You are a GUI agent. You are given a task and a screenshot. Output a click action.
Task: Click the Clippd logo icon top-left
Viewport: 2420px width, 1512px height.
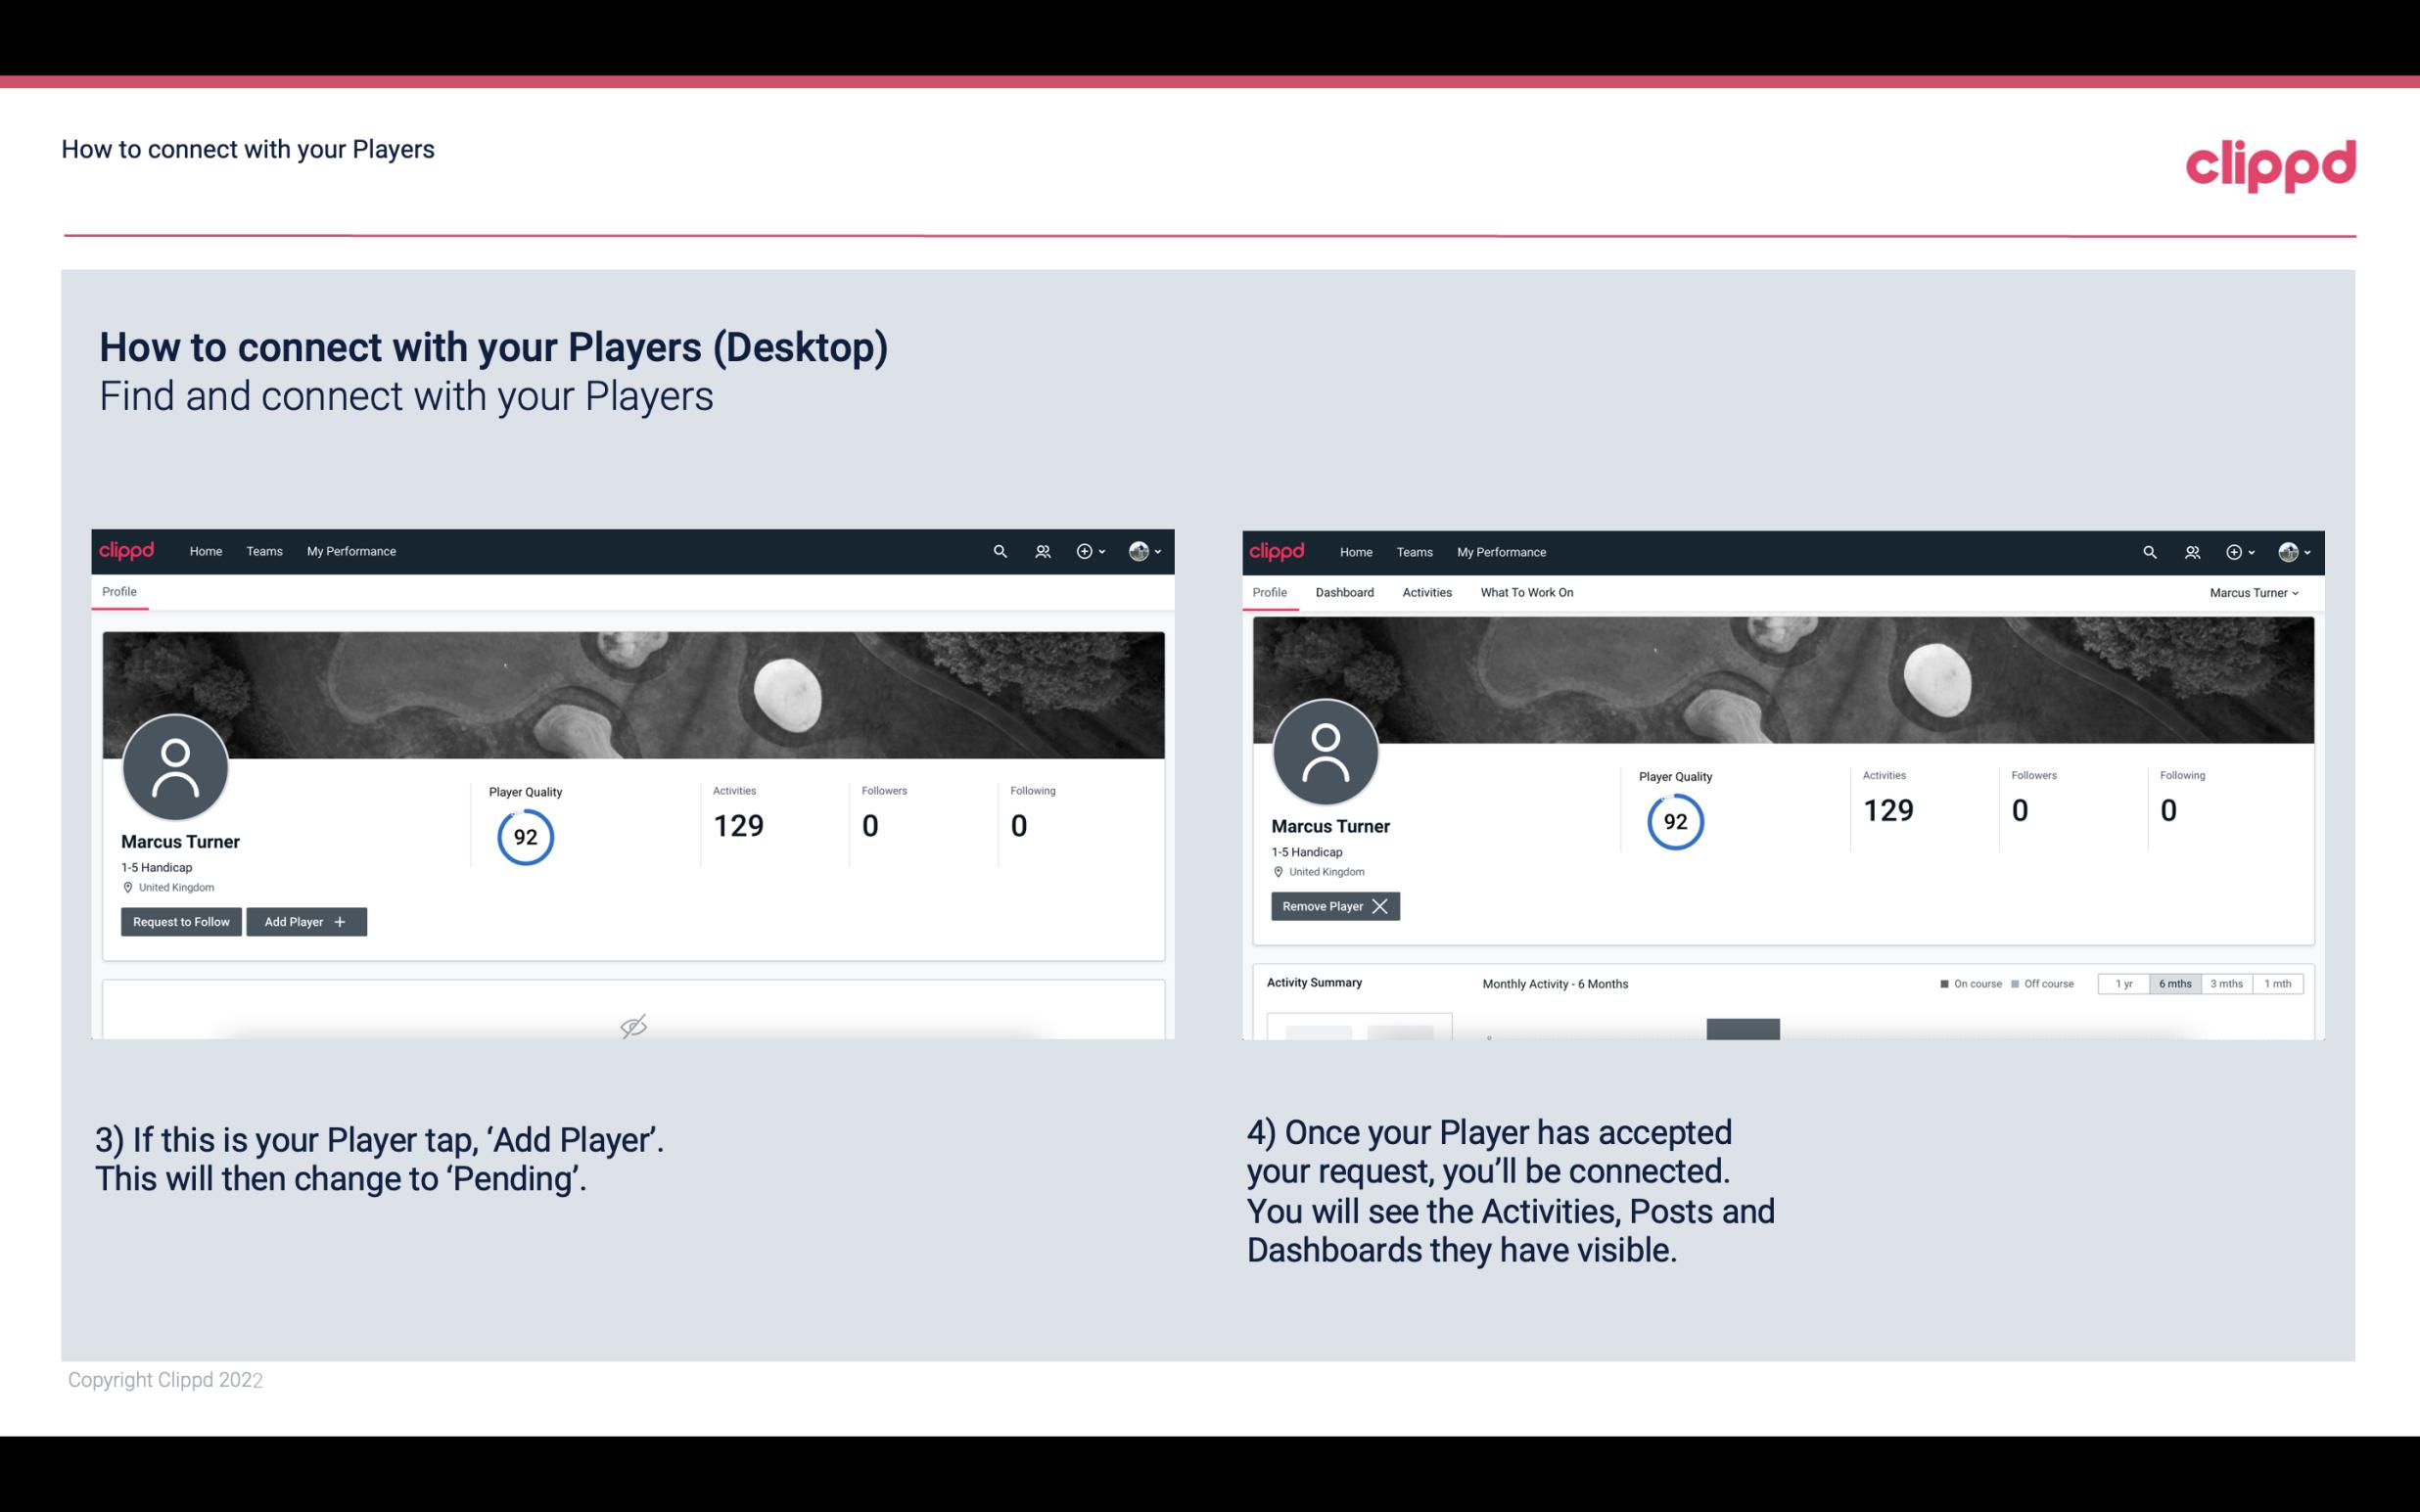[127, 550]
